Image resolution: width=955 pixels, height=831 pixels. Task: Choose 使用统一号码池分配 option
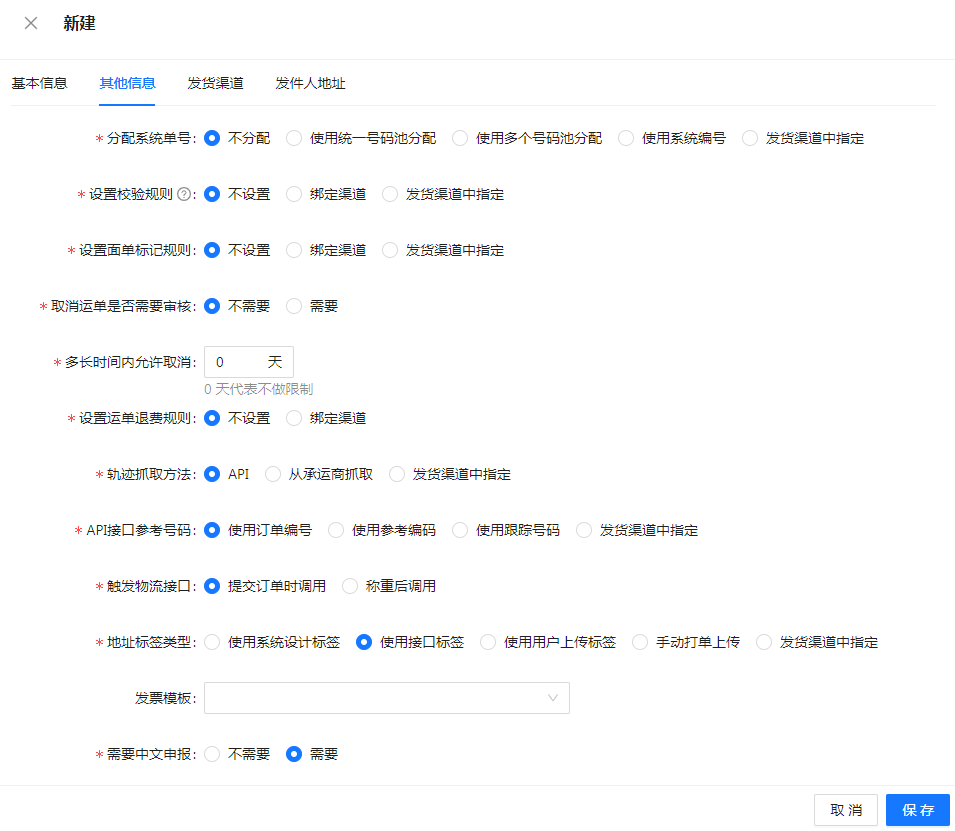pos(294,138)
